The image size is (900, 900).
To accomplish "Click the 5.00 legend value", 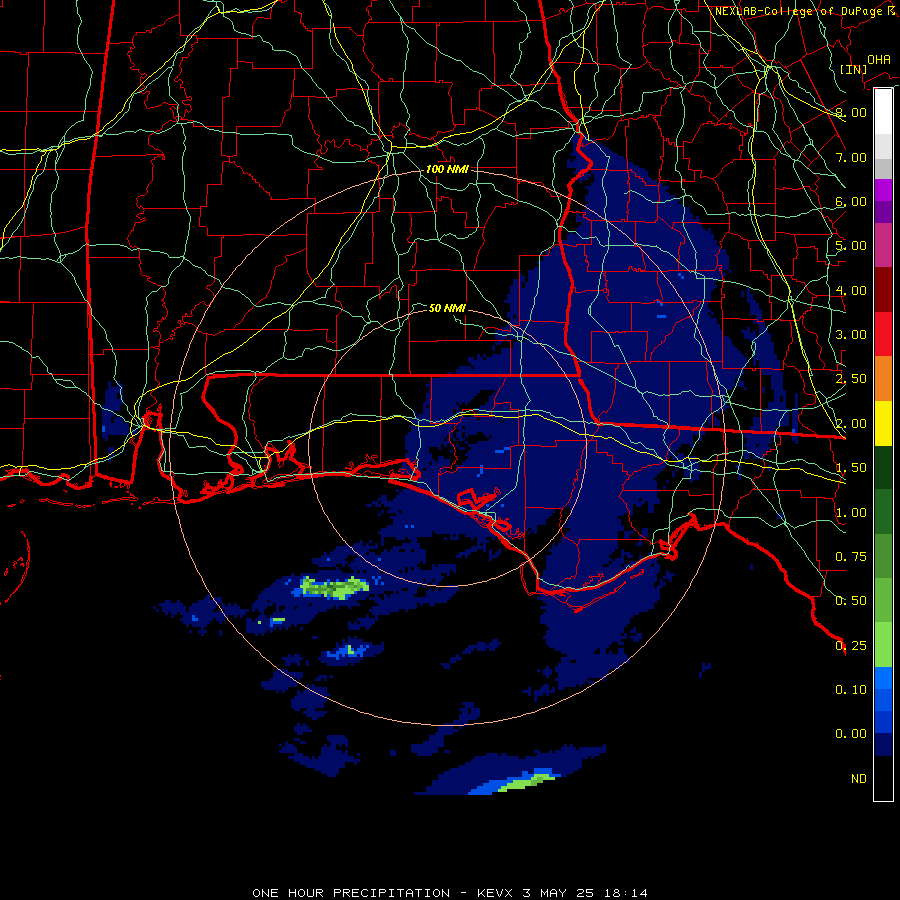I will (x=851, y=246).
